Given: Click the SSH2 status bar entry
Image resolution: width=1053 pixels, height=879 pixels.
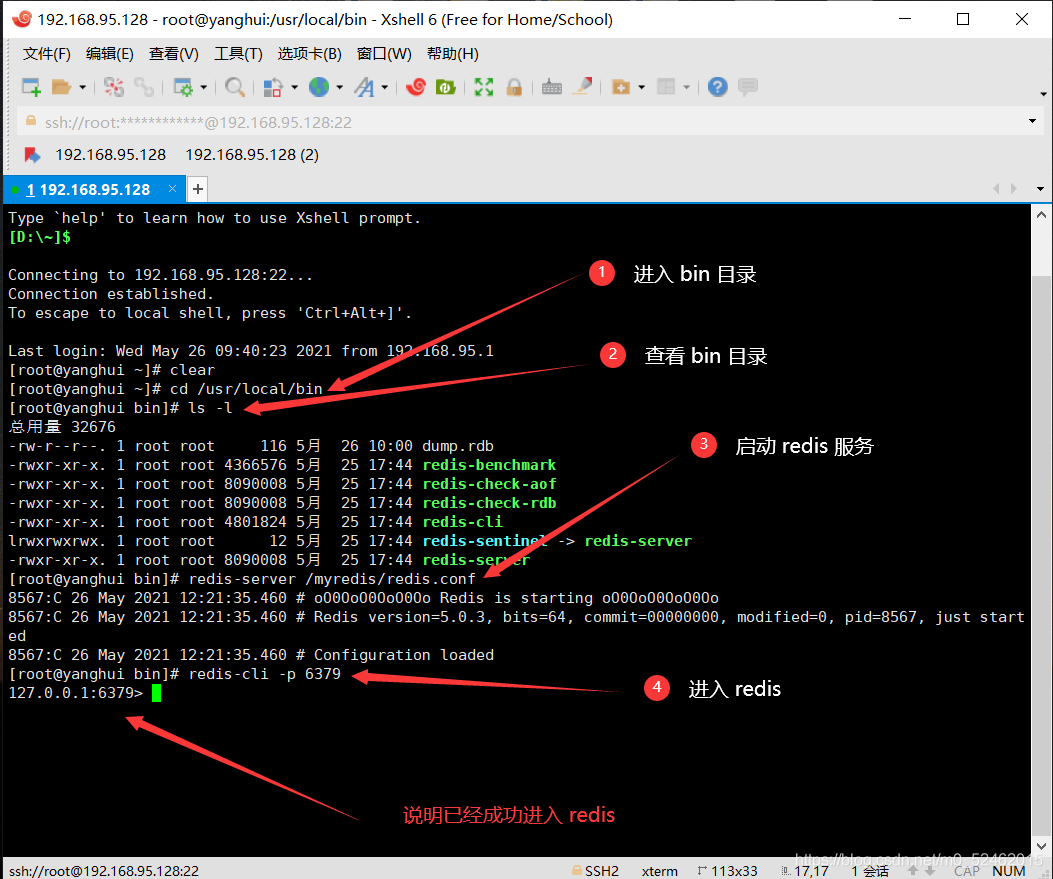Looking at the screenshot, I should pos(595,871).
